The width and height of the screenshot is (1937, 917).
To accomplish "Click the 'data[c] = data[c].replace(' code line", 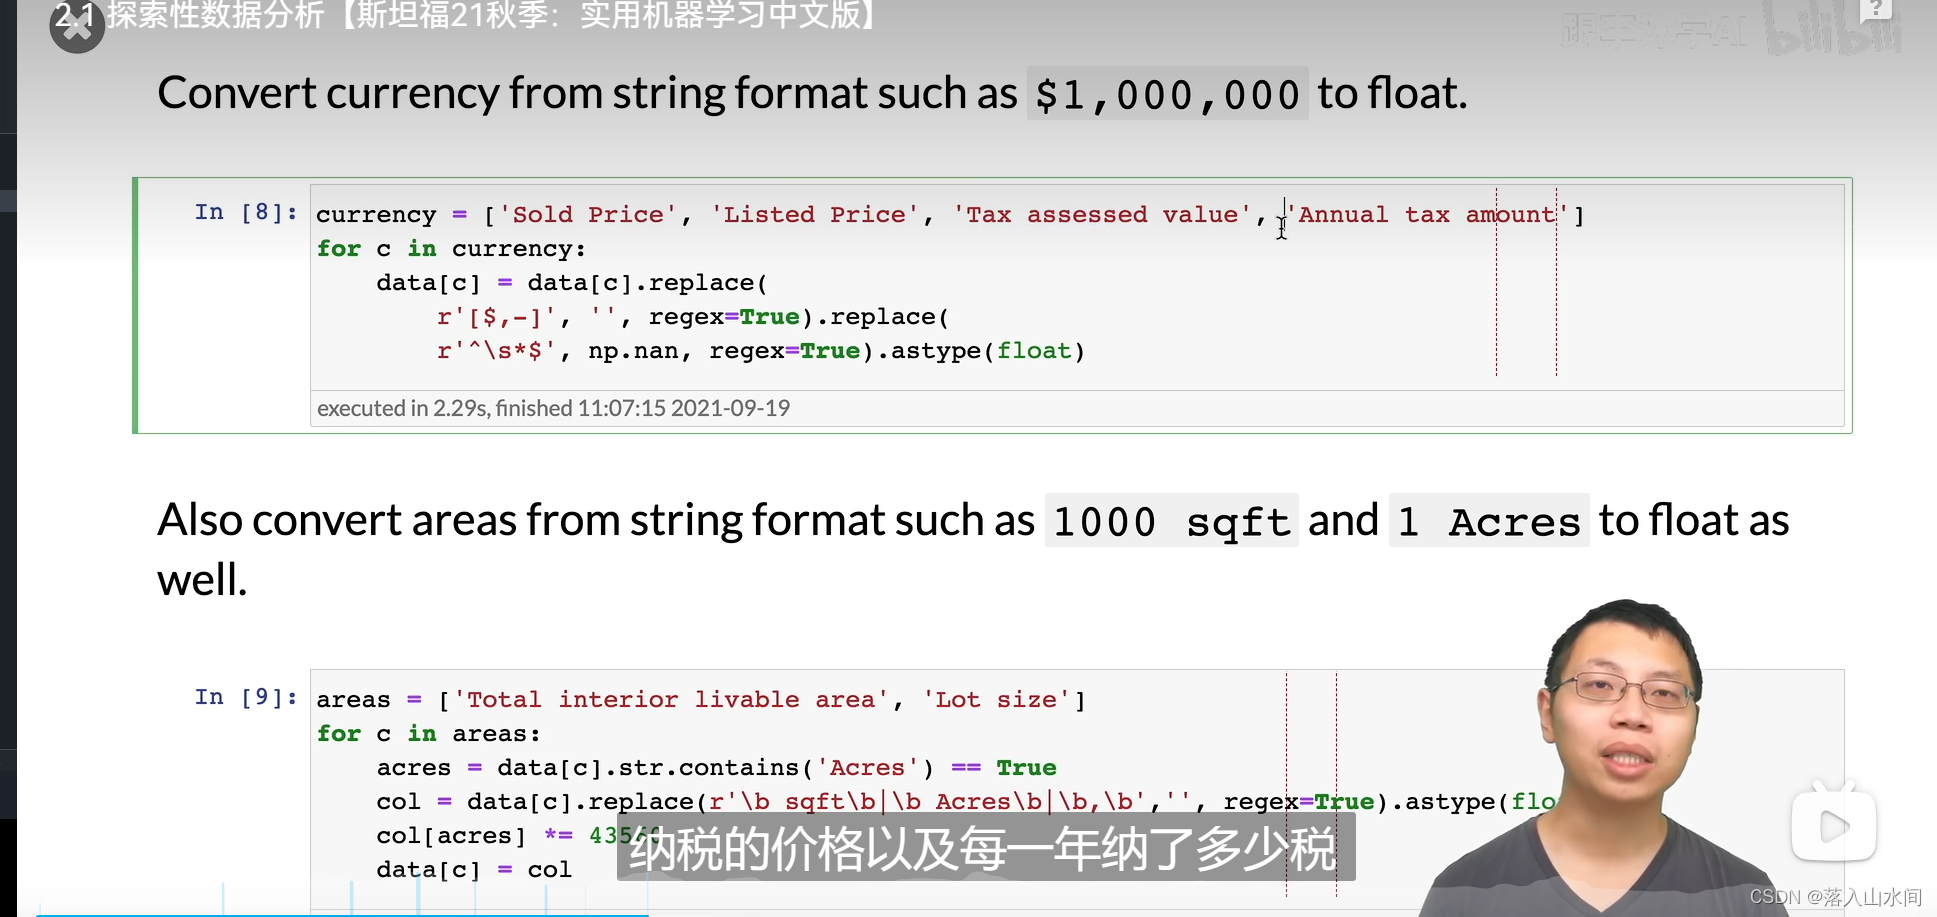I will click(572, 283).
